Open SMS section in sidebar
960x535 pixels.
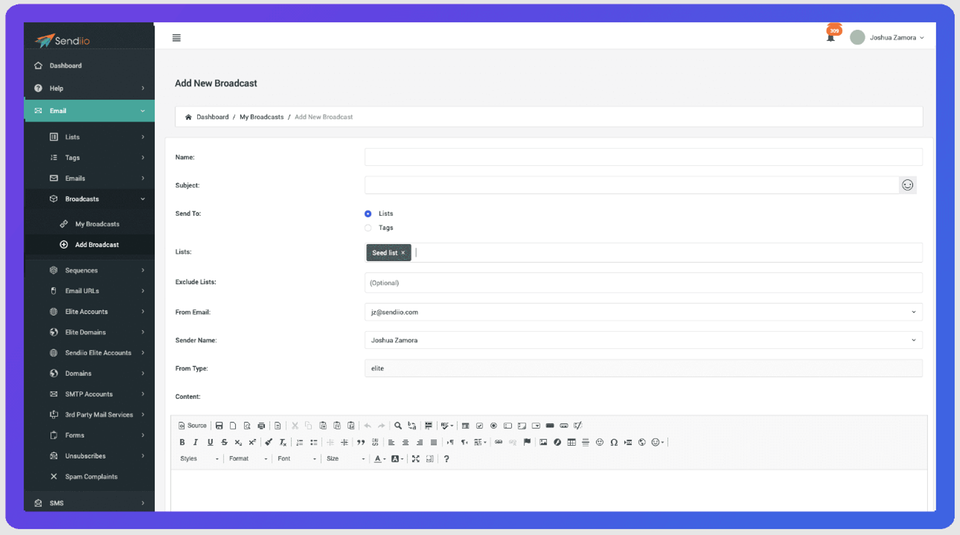[89, 503]
